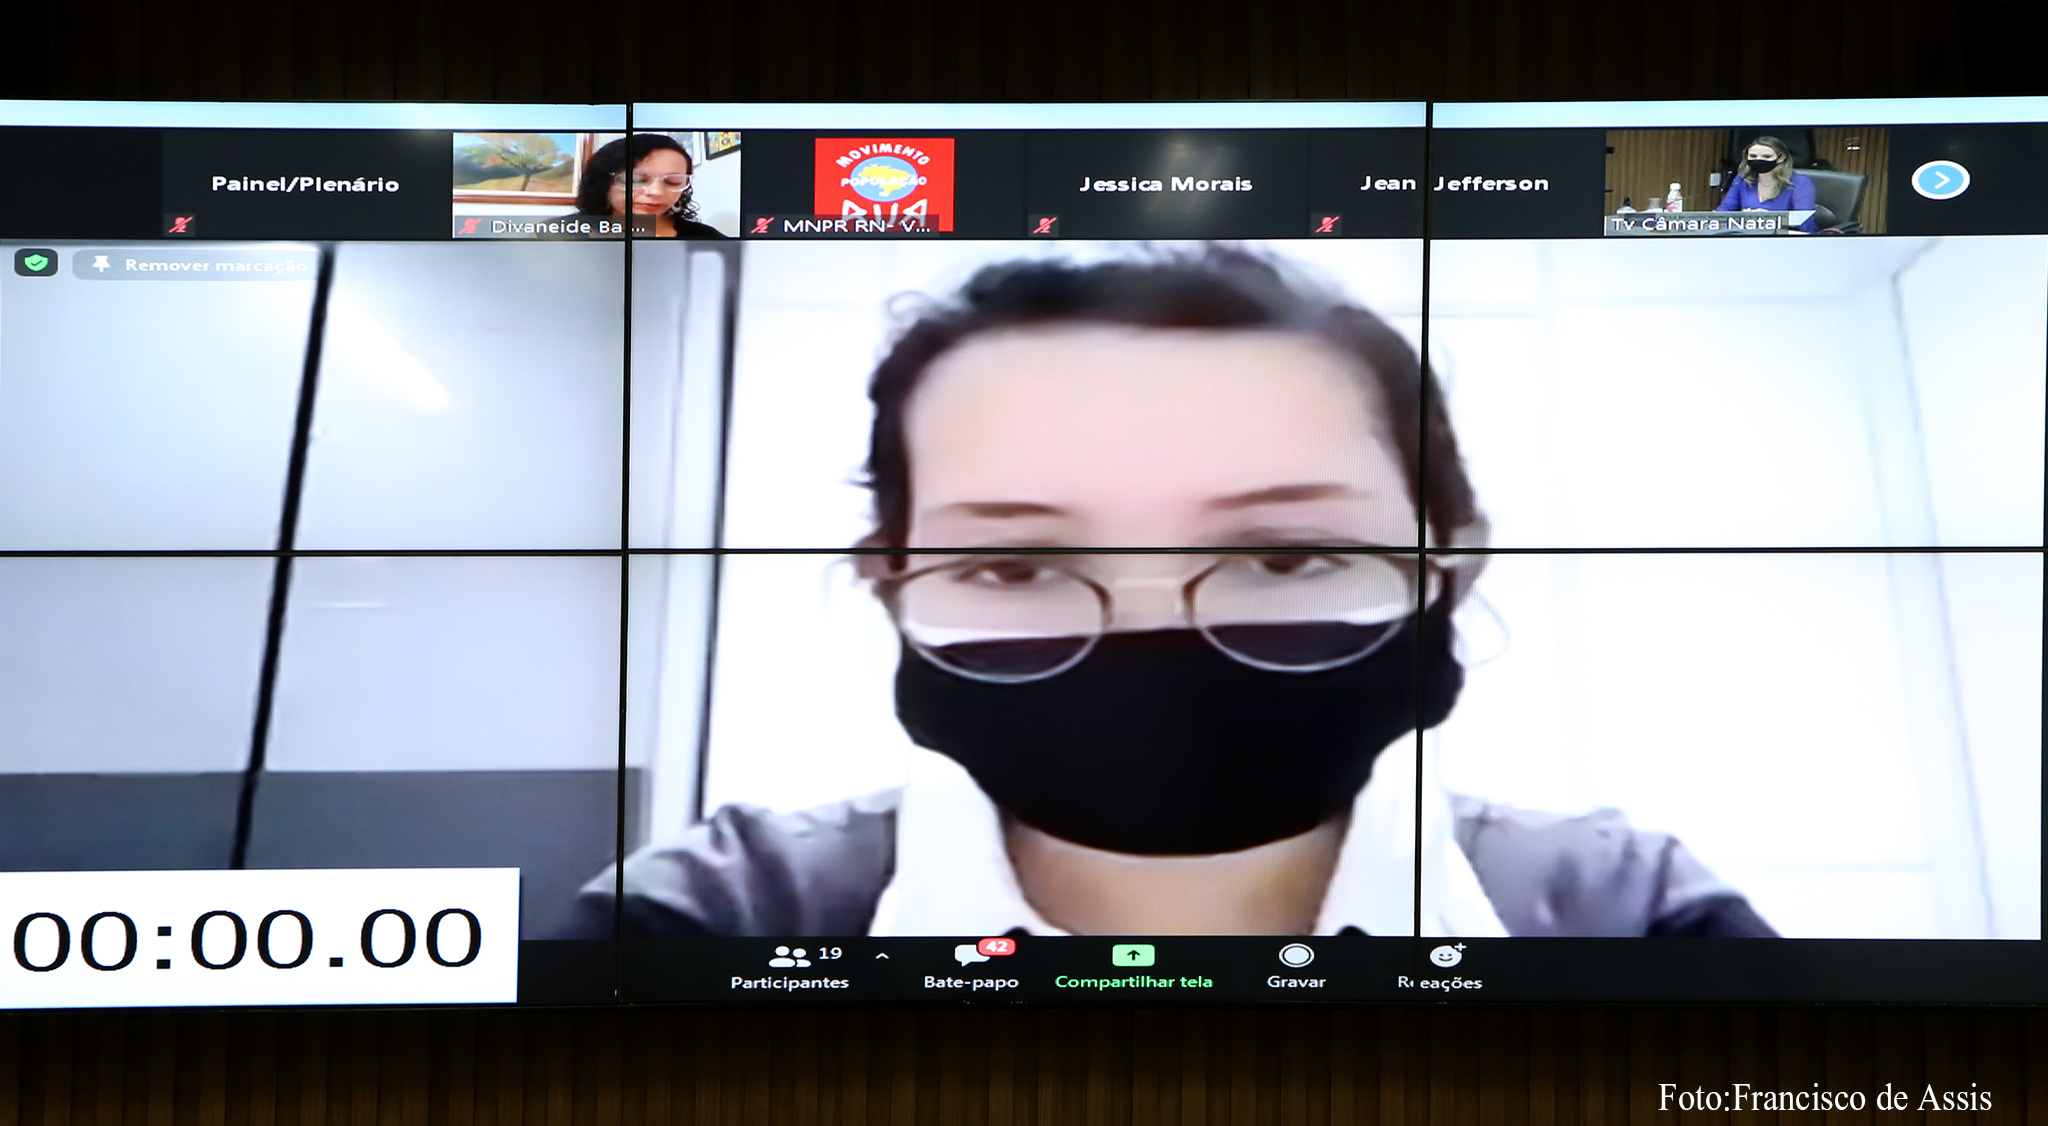Screen dimensions: 2048x1126
Task: Click muted mic icon on Jessica Morais tile
Action: (x=1044, y=225)
